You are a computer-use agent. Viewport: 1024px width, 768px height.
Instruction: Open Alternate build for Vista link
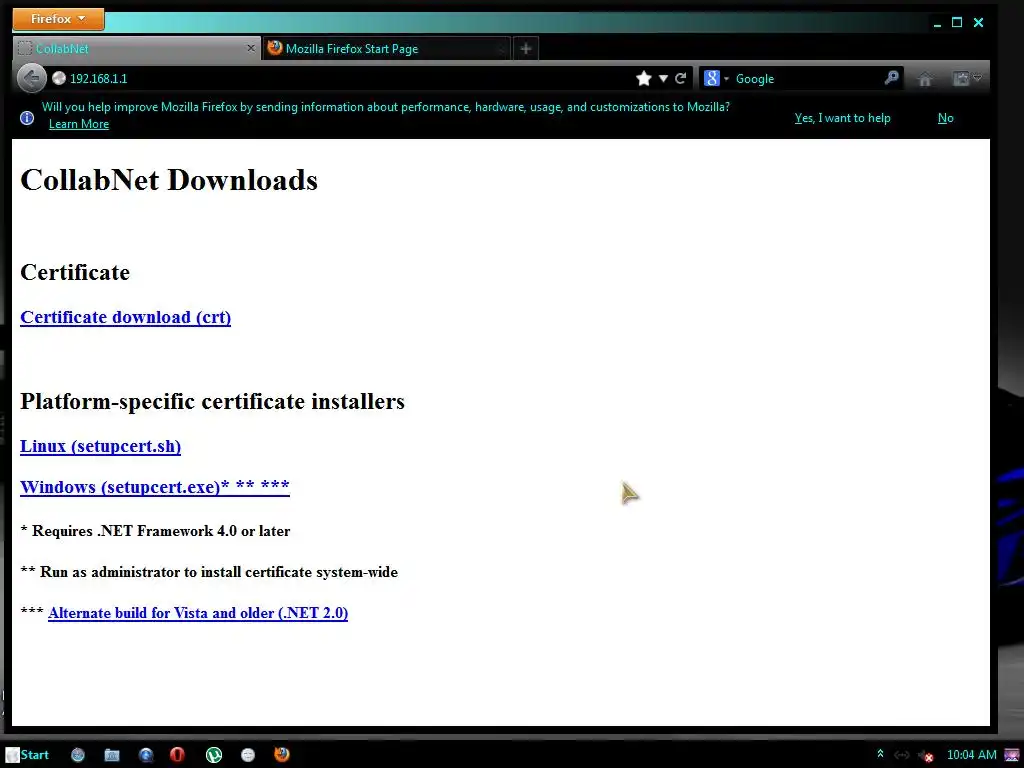[198, 613]
